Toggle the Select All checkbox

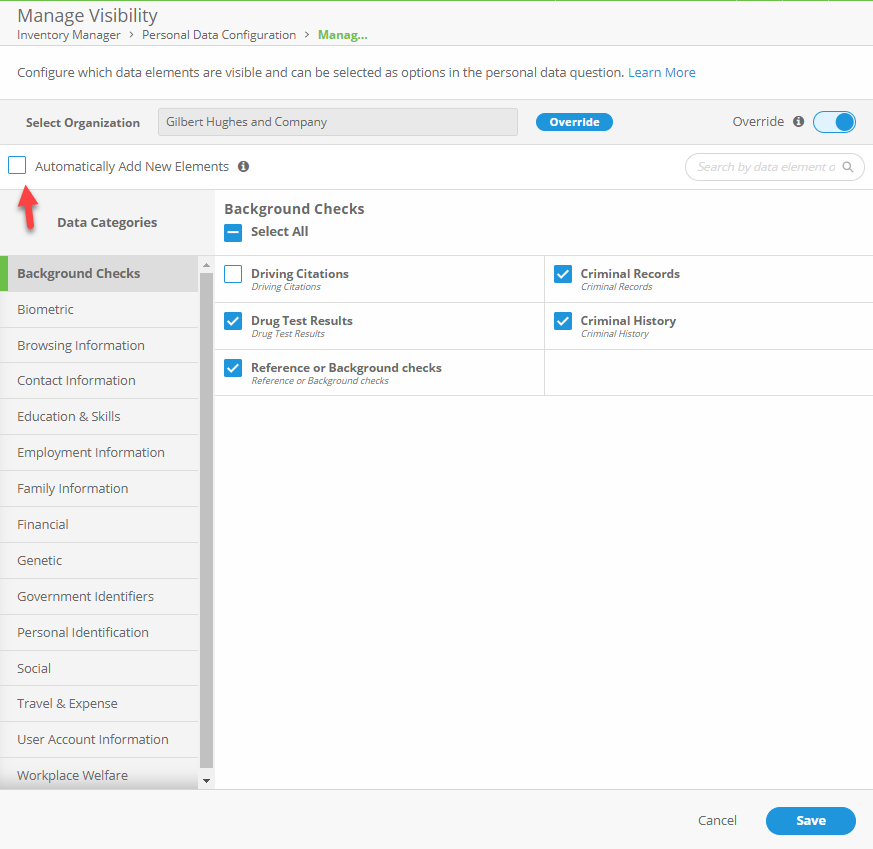(233, 232)
